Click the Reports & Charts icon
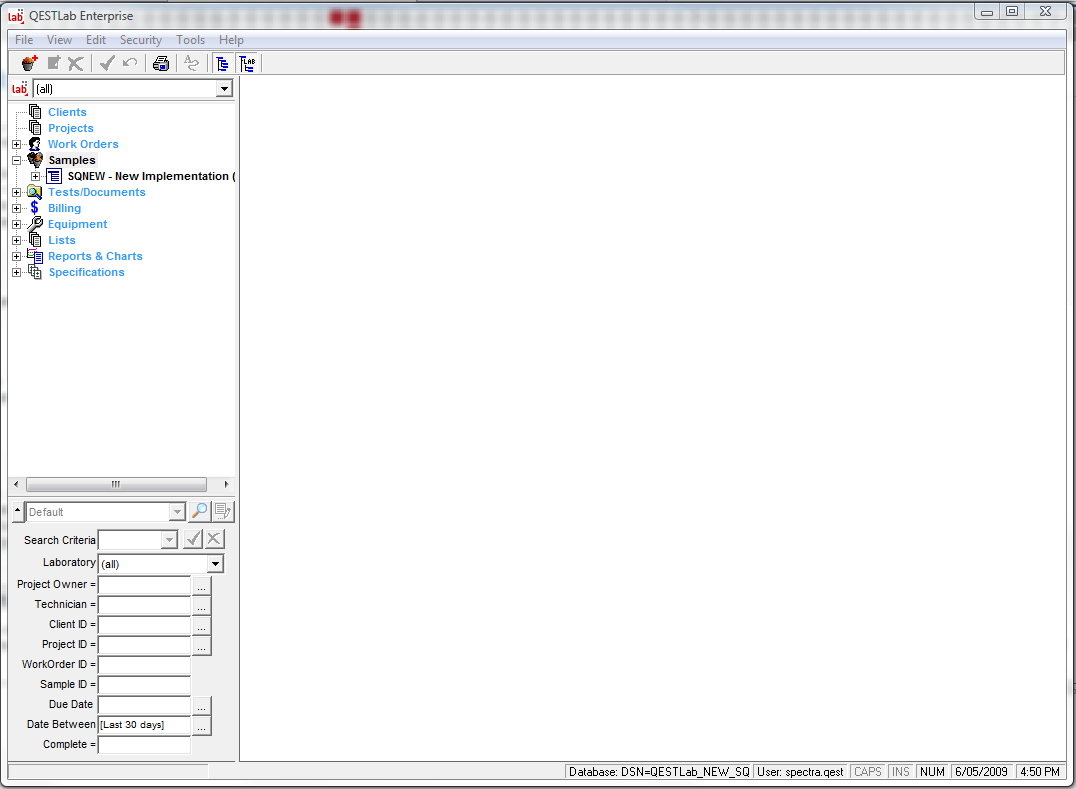The height and width of the screenshot is (789, 1076). tap(35, 256)
